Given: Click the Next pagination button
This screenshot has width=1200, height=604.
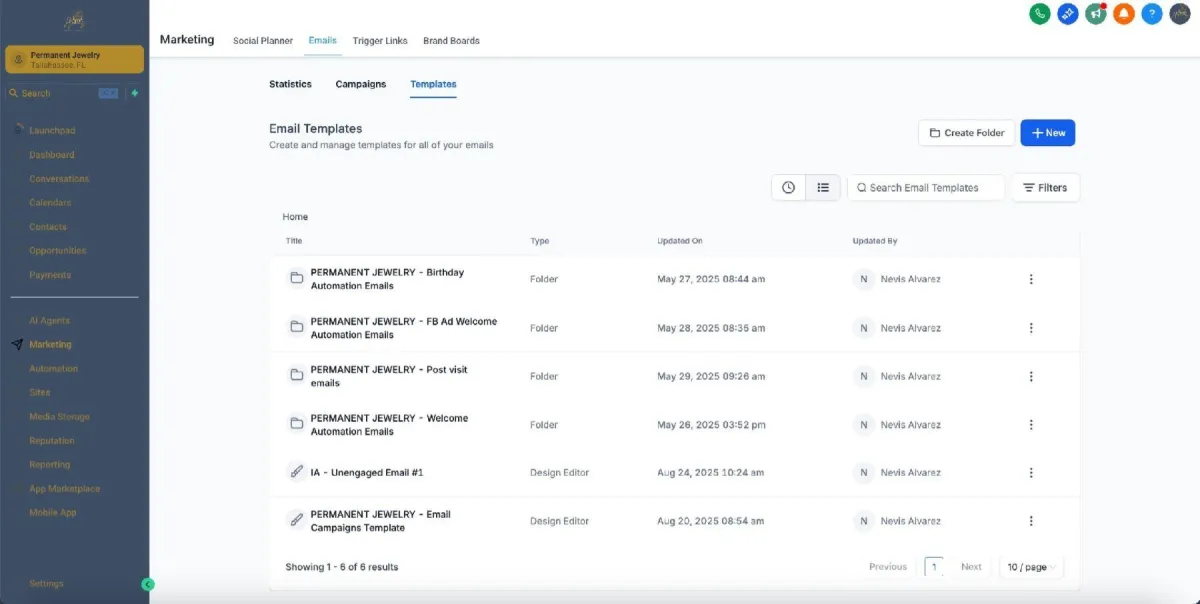Looking at the screenshot, I should click(x=971, y=567).
